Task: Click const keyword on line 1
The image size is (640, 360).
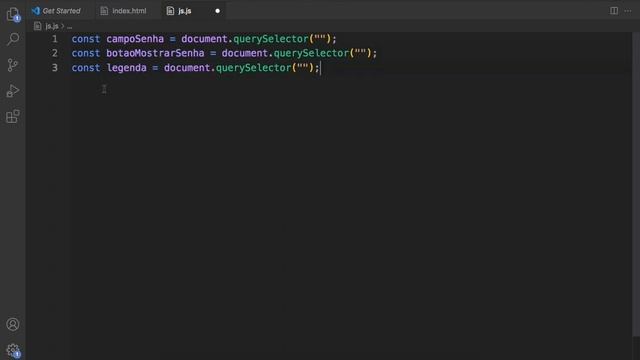Action: (86, 39)
